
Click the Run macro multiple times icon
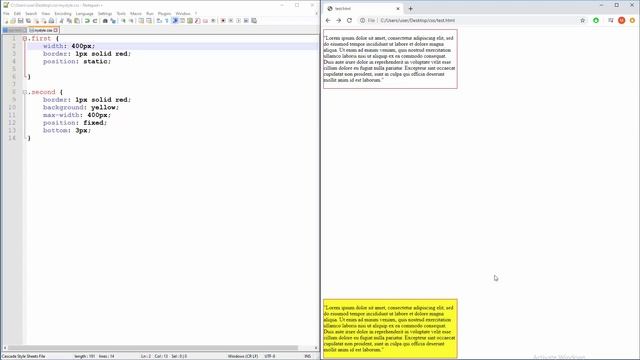tap(246, 21)
